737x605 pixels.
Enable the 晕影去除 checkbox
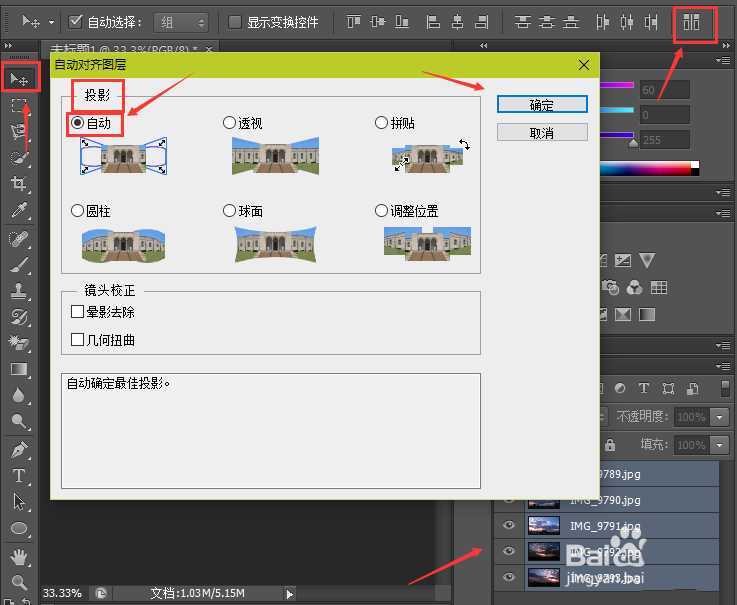78,312
